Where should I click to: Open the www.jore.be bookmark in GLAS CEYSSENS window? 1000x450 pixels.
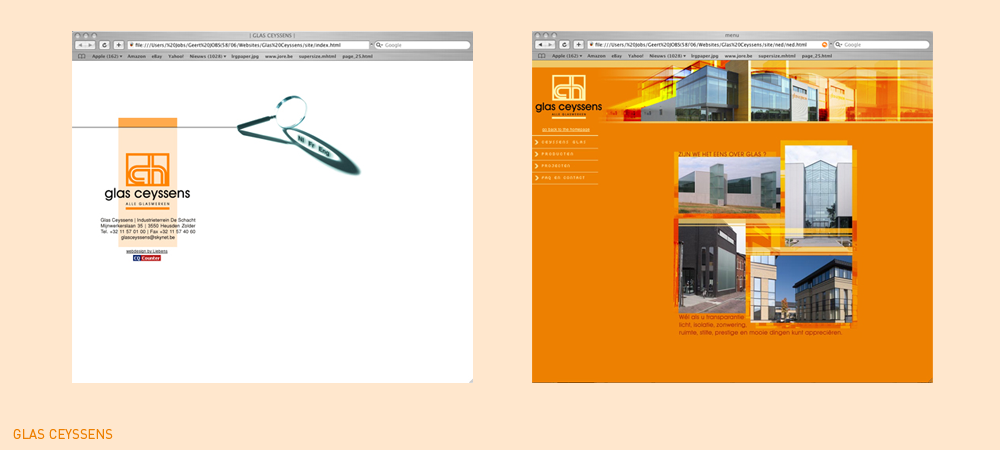(x=279, y=56)
